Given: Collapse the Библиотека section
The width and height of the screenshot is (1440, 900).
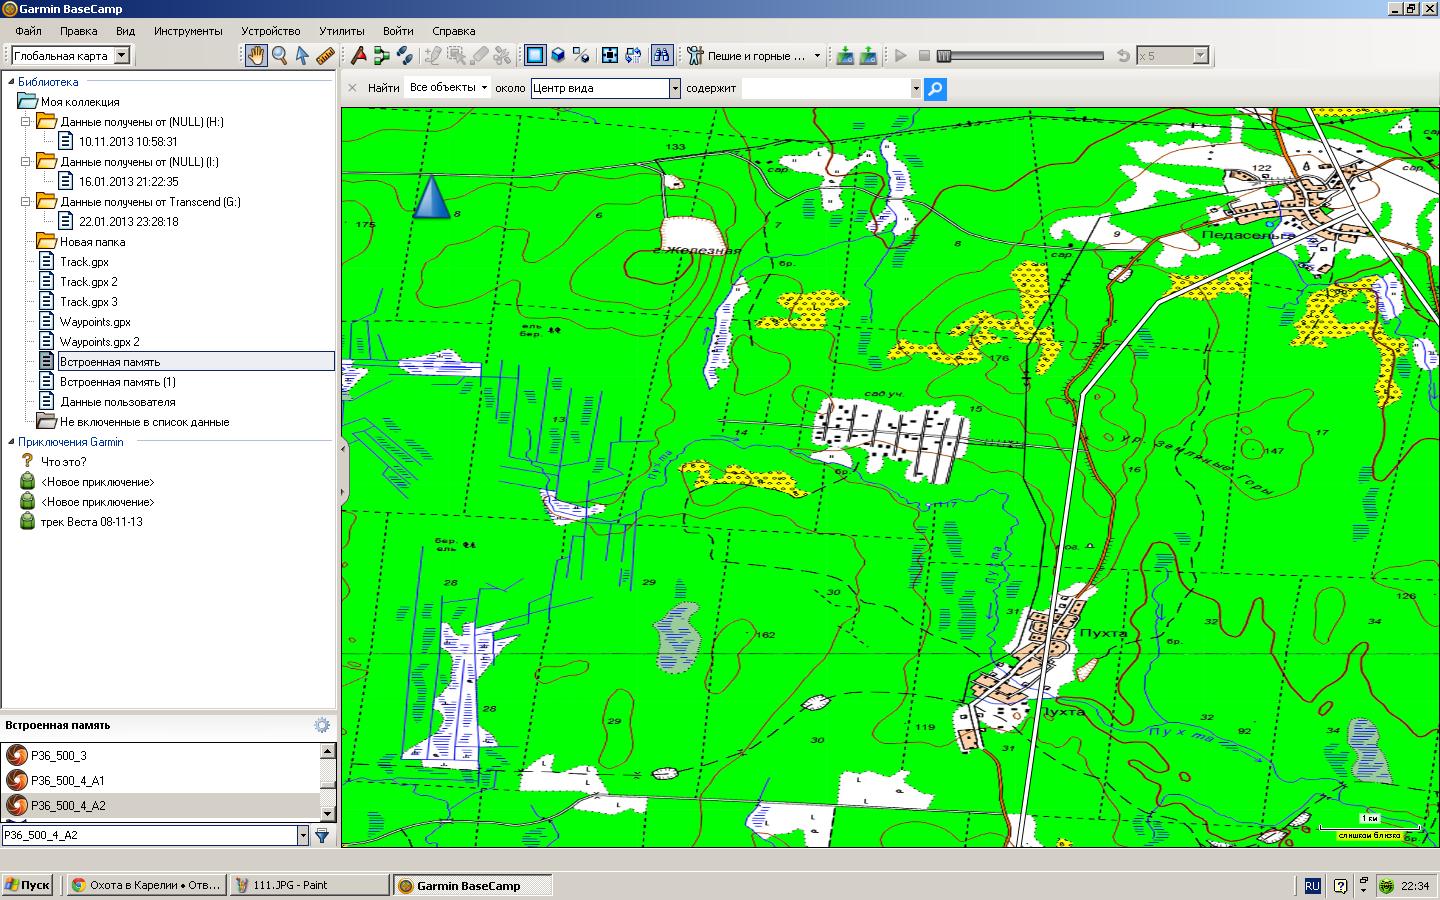Looking at the screenshot, I should point(12,82).
